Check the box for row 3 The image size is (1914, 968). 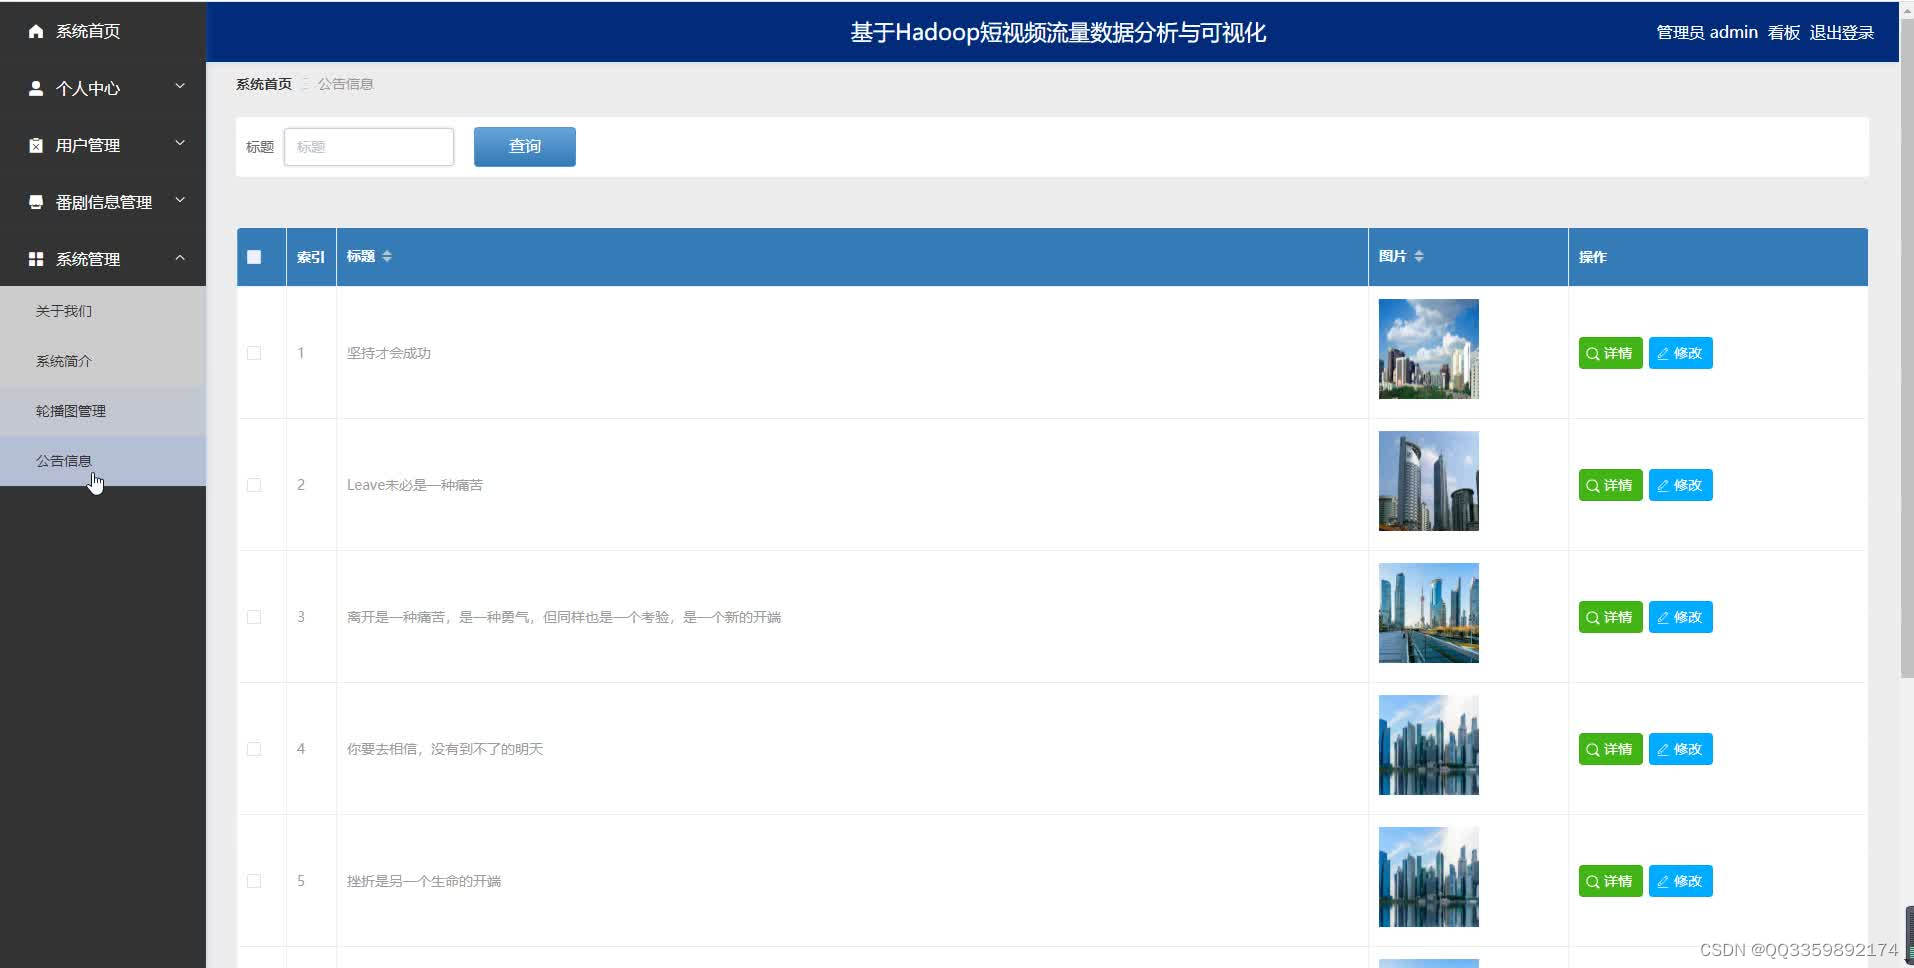click(x=254, y=617)
